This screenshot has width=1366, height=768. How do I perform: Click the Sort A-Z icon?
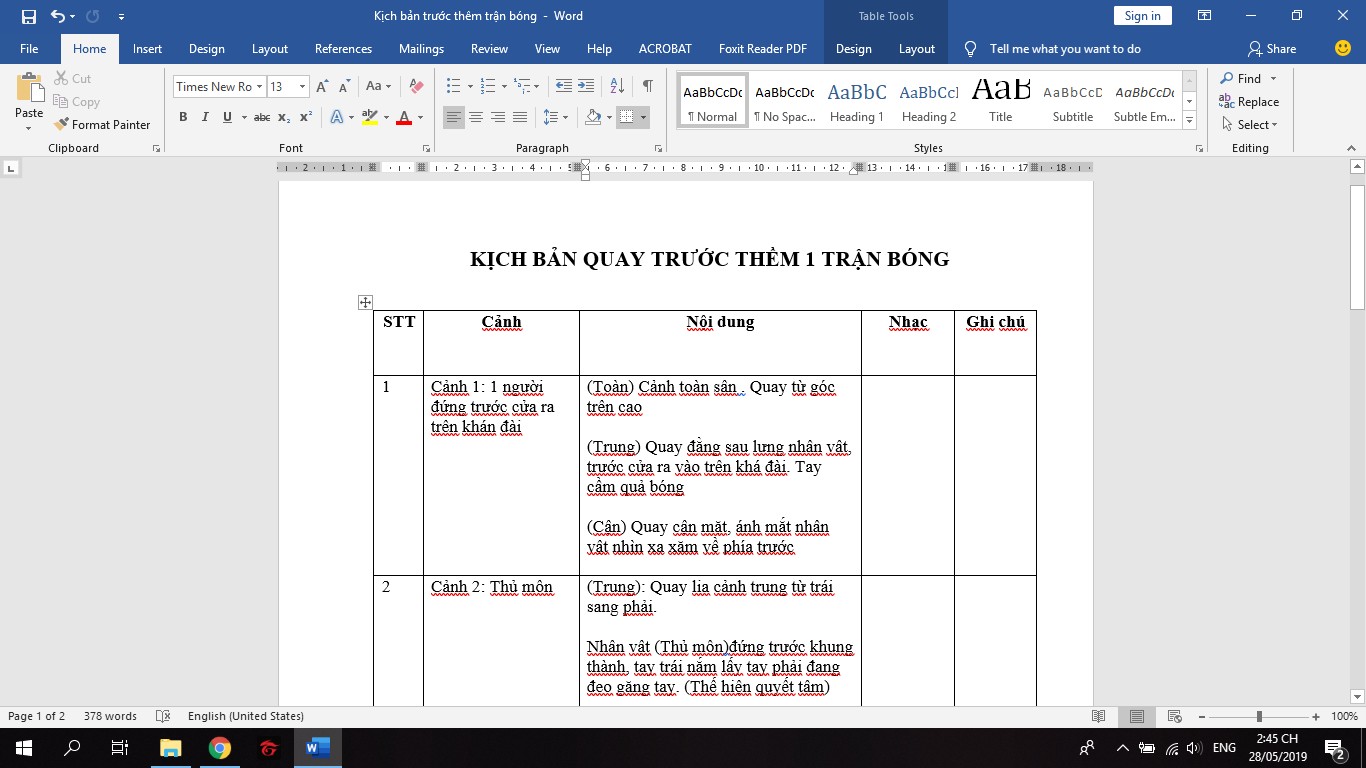point(617,86)
